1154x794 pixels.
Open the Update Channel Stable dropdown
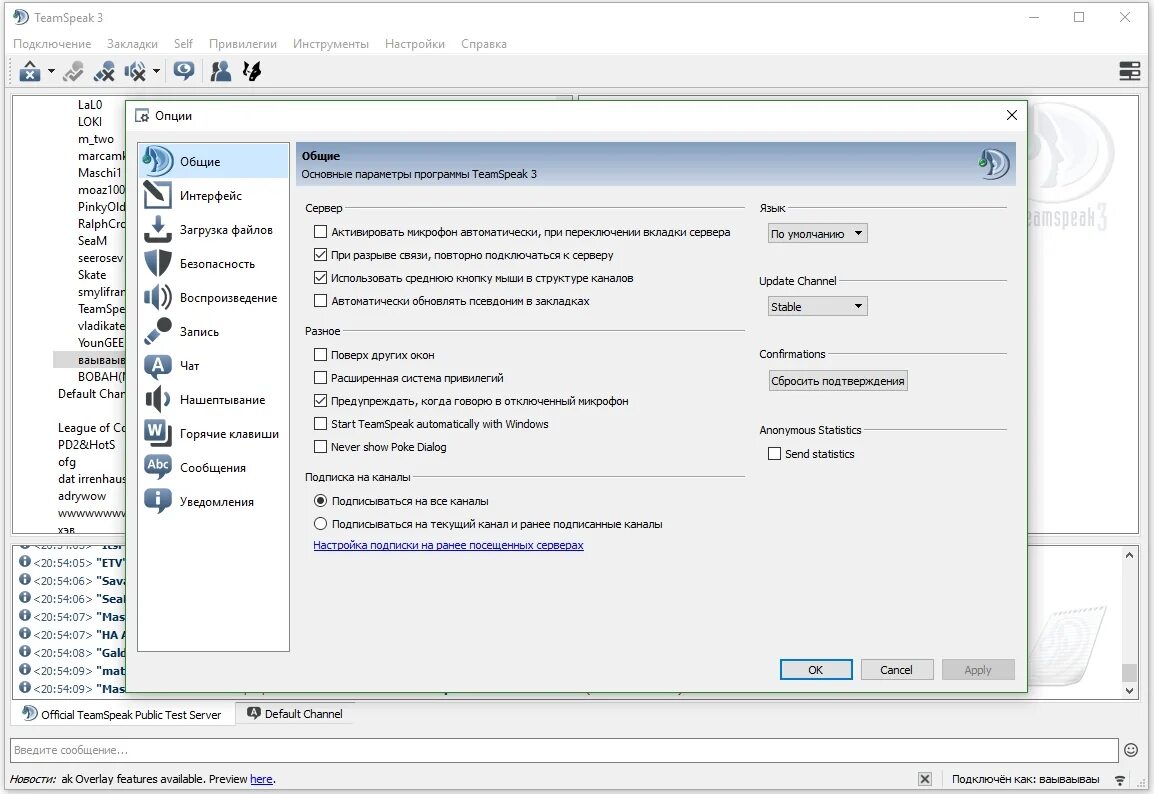[x=817, y=307]
